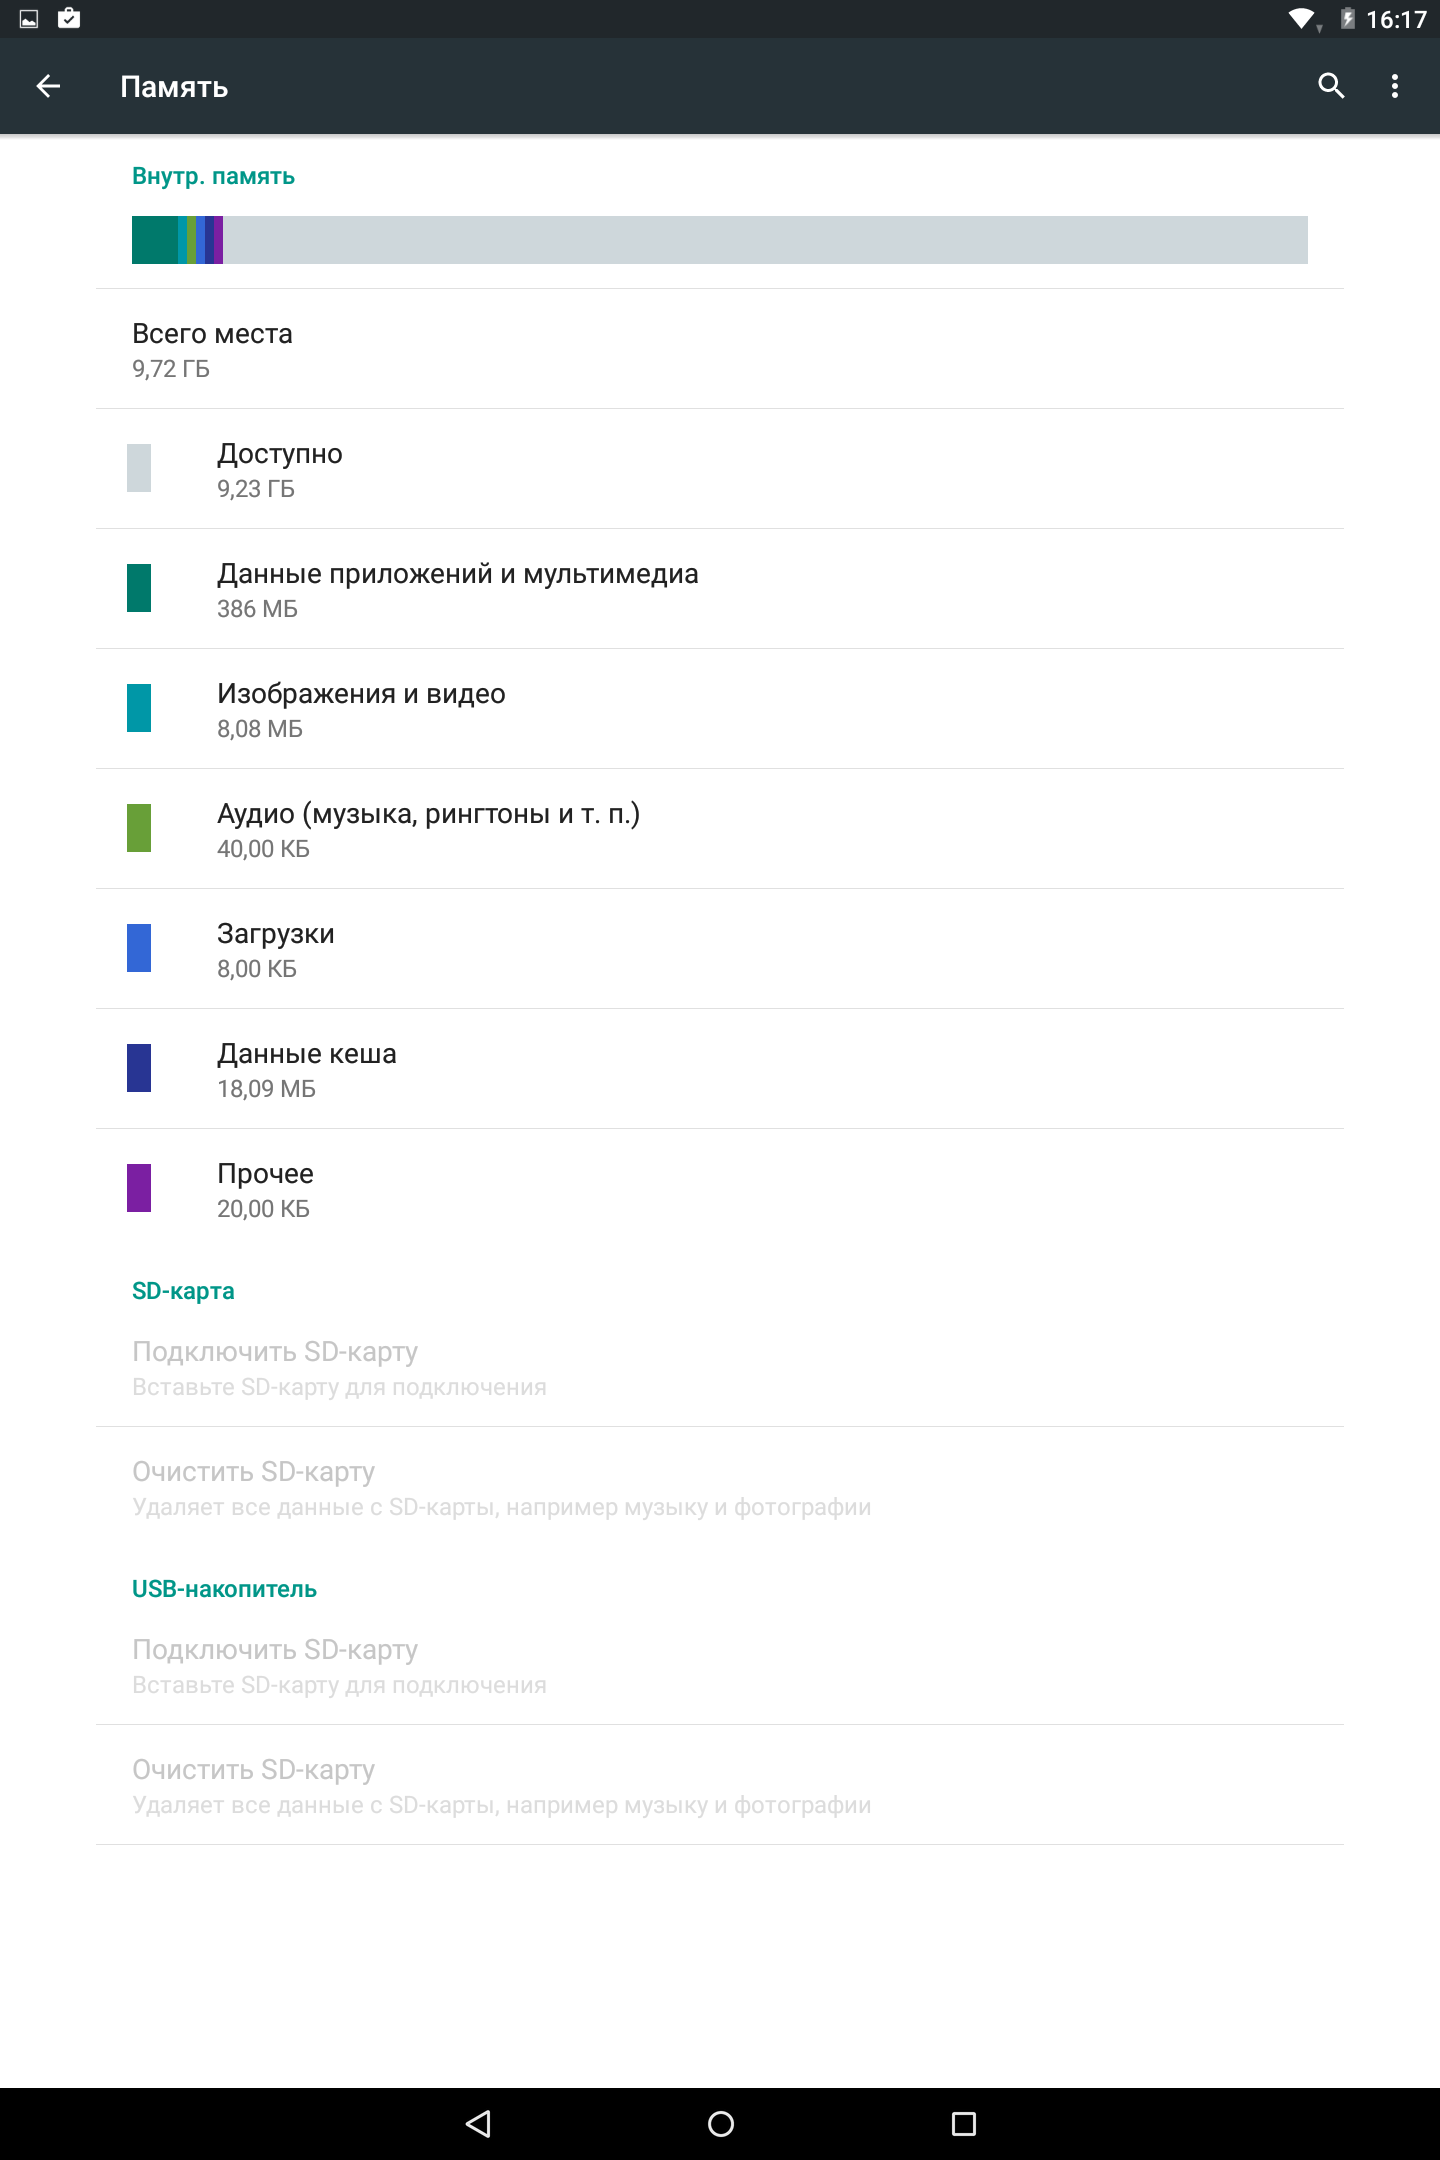Viewport: 1440px width, 2160px height.
Task: Tap the Android back navigation triangle
Action: (479, 2124)
